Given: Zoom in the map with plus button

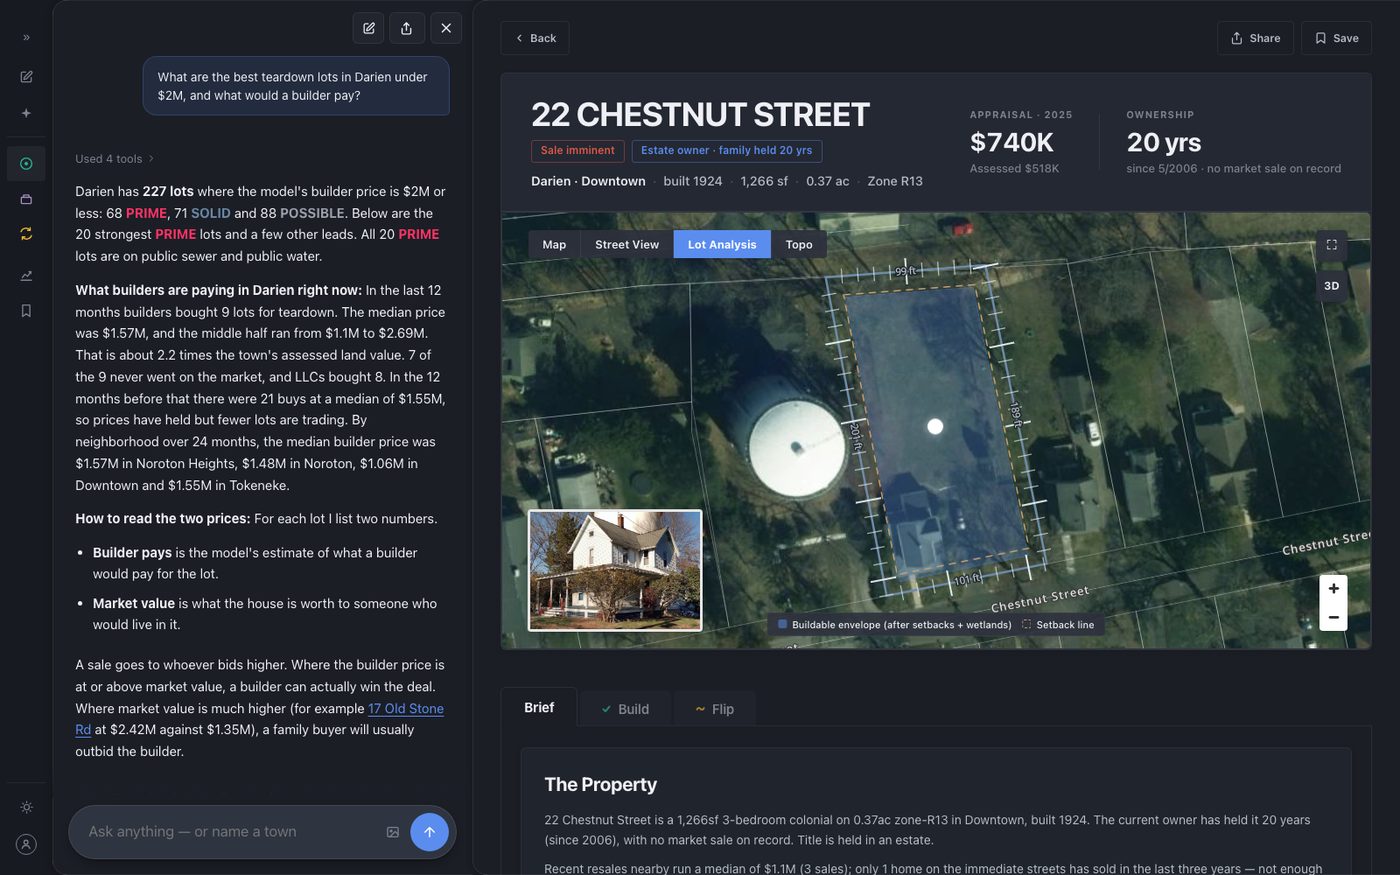Looking at the screenshot, I should pyautogui.click(x=1333, y=589).
